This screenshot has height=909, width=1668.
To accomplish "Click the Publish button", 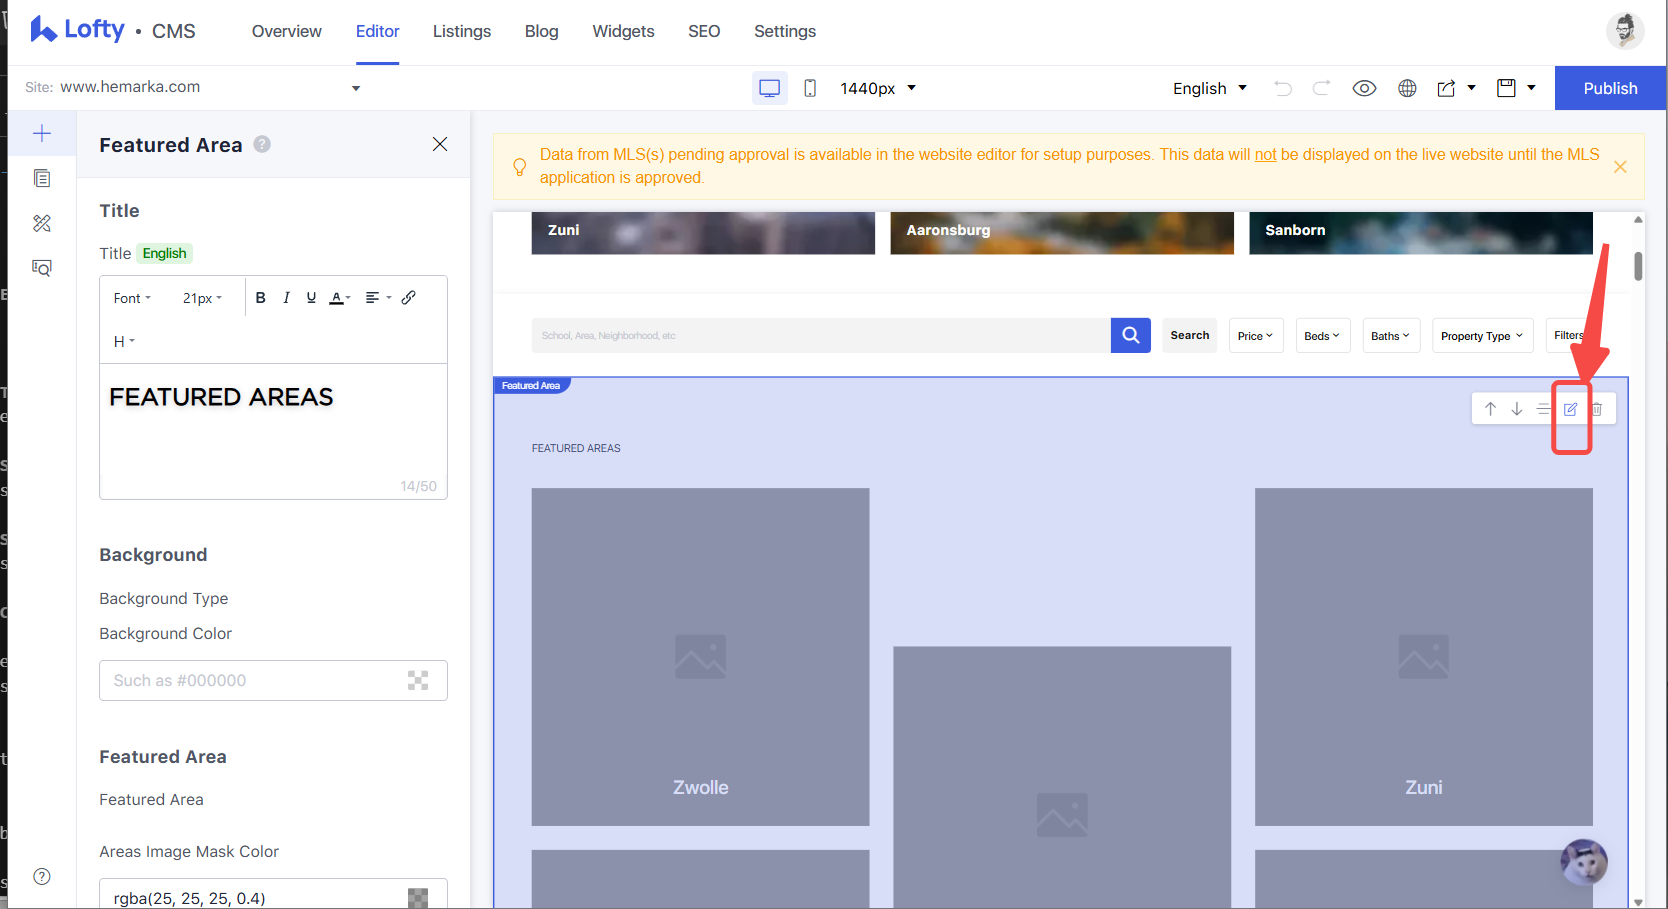I will point(1610,88).
